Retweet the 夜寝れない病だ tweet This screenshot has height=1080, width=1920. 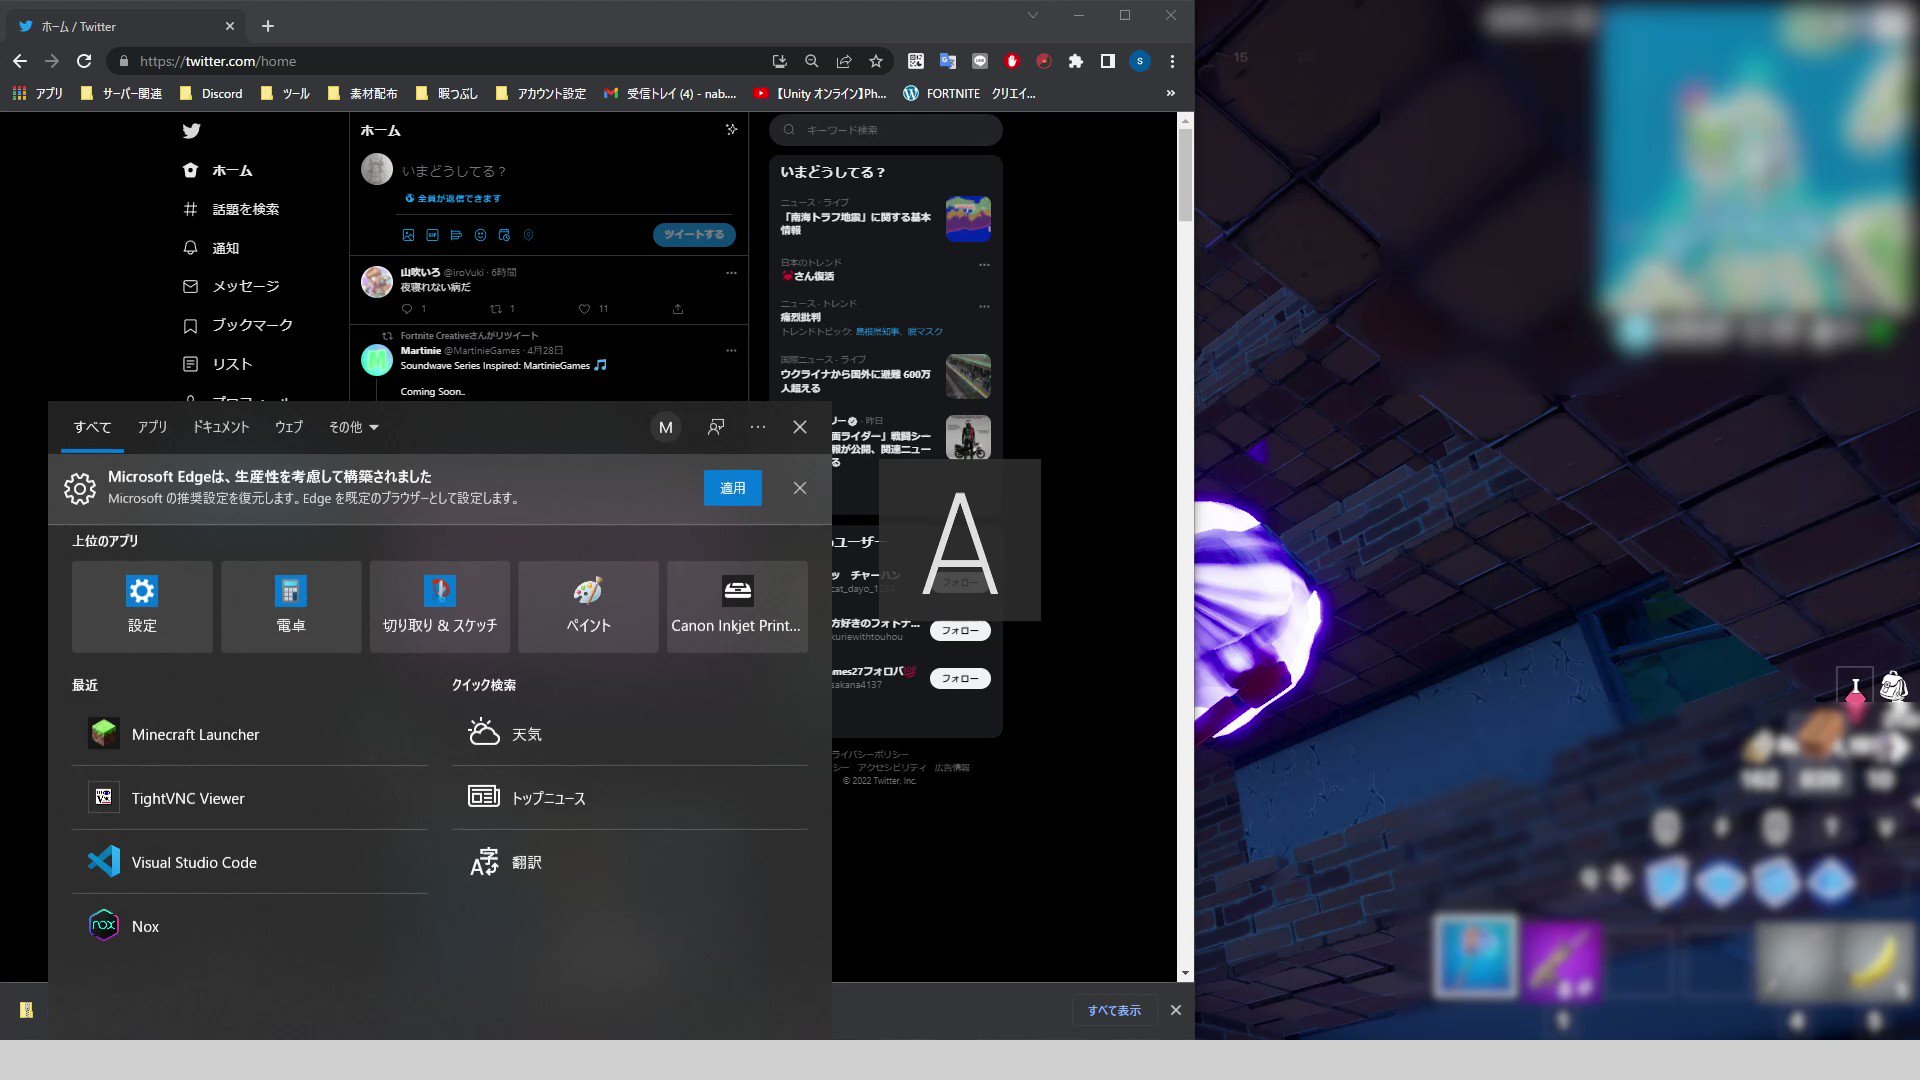(495, 309)
